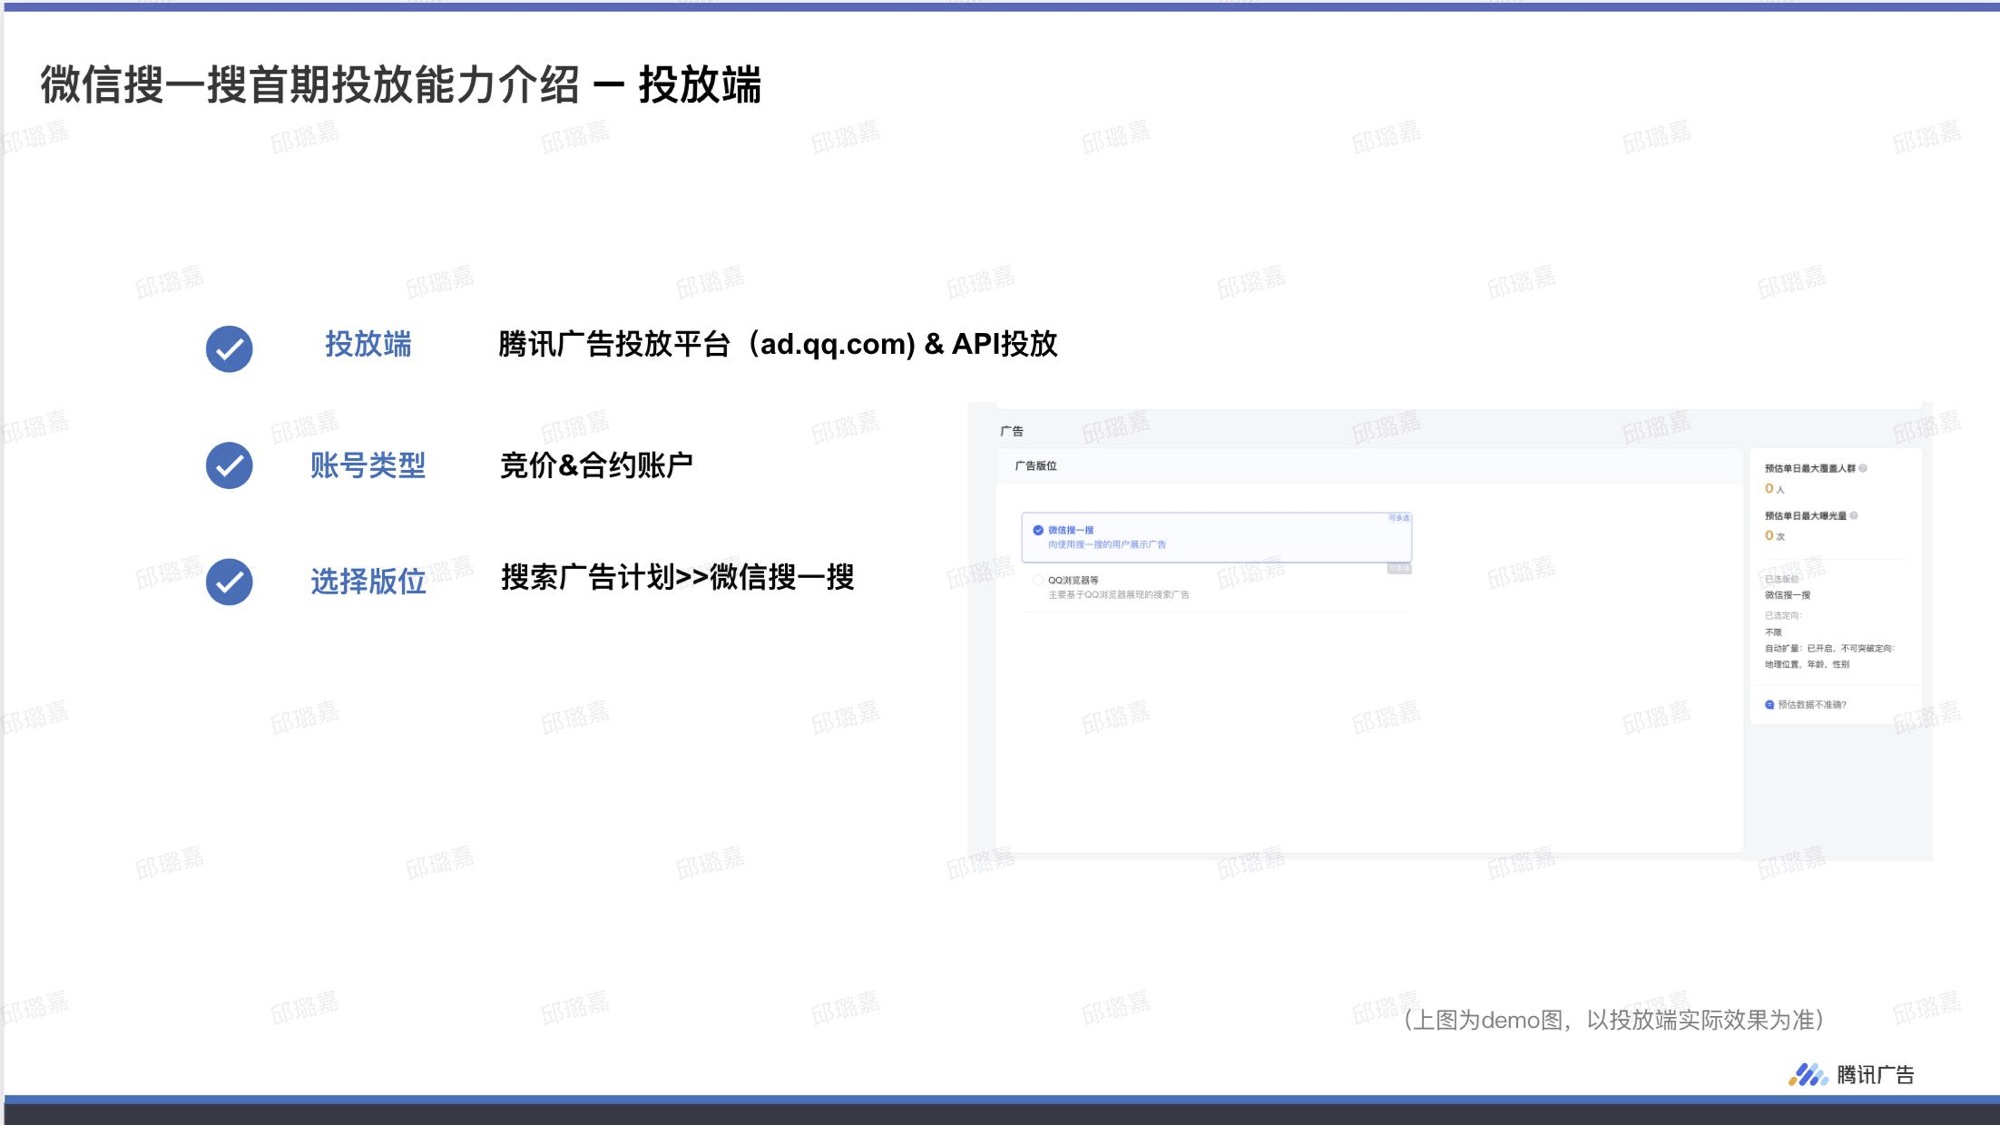Click the 广告 section heading
Screen dimensions: 2000x1125
1011,432
